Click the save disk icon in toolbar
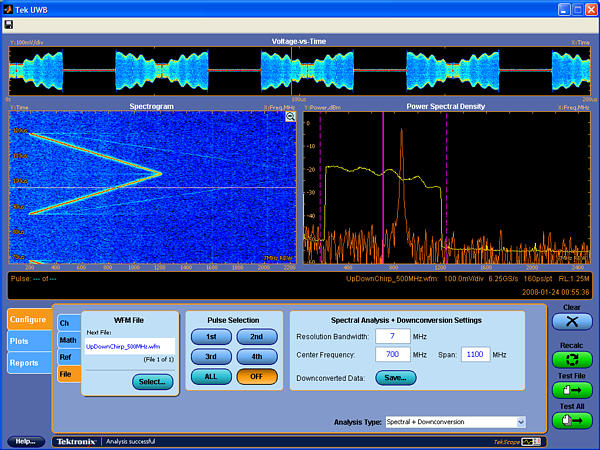Viewport: 600px width, 450px height. click(10, 24)
